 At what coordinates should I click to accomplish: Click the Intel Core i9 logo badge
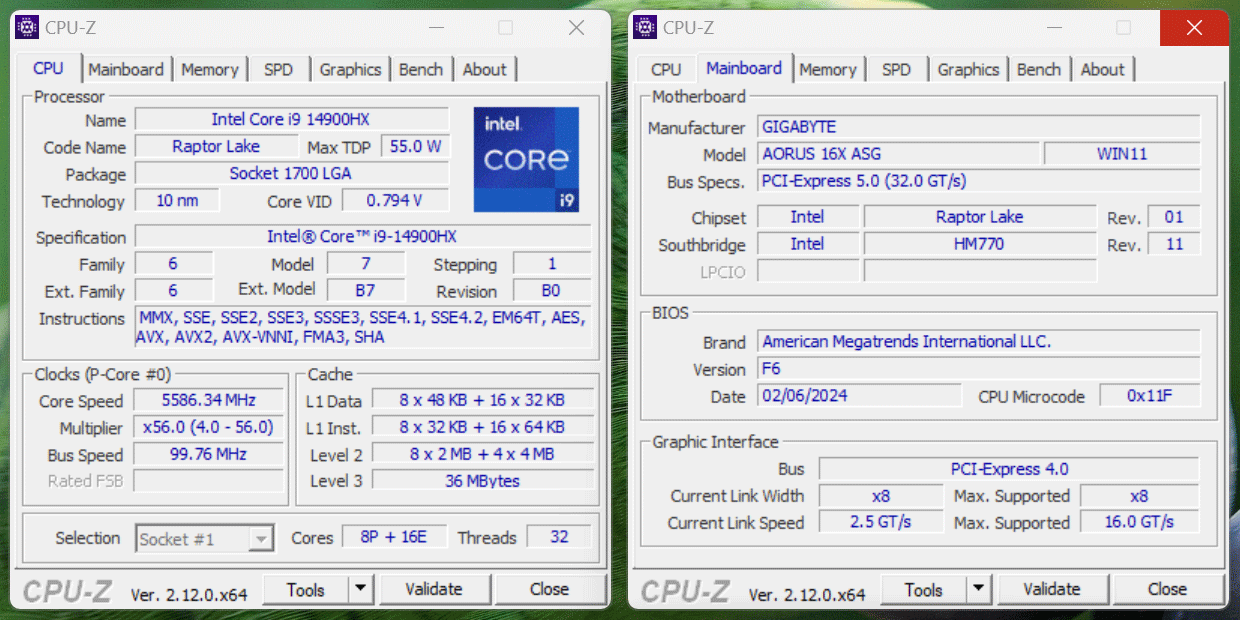[526, 160]
